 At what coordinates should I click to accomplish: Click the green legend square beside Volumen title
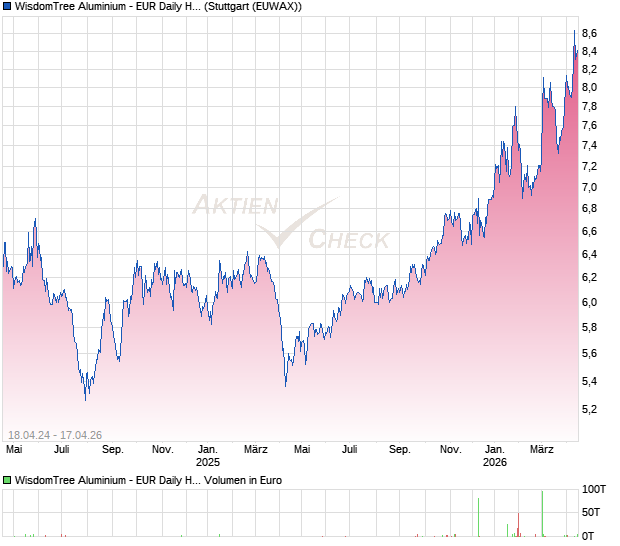tap(7, 480)
